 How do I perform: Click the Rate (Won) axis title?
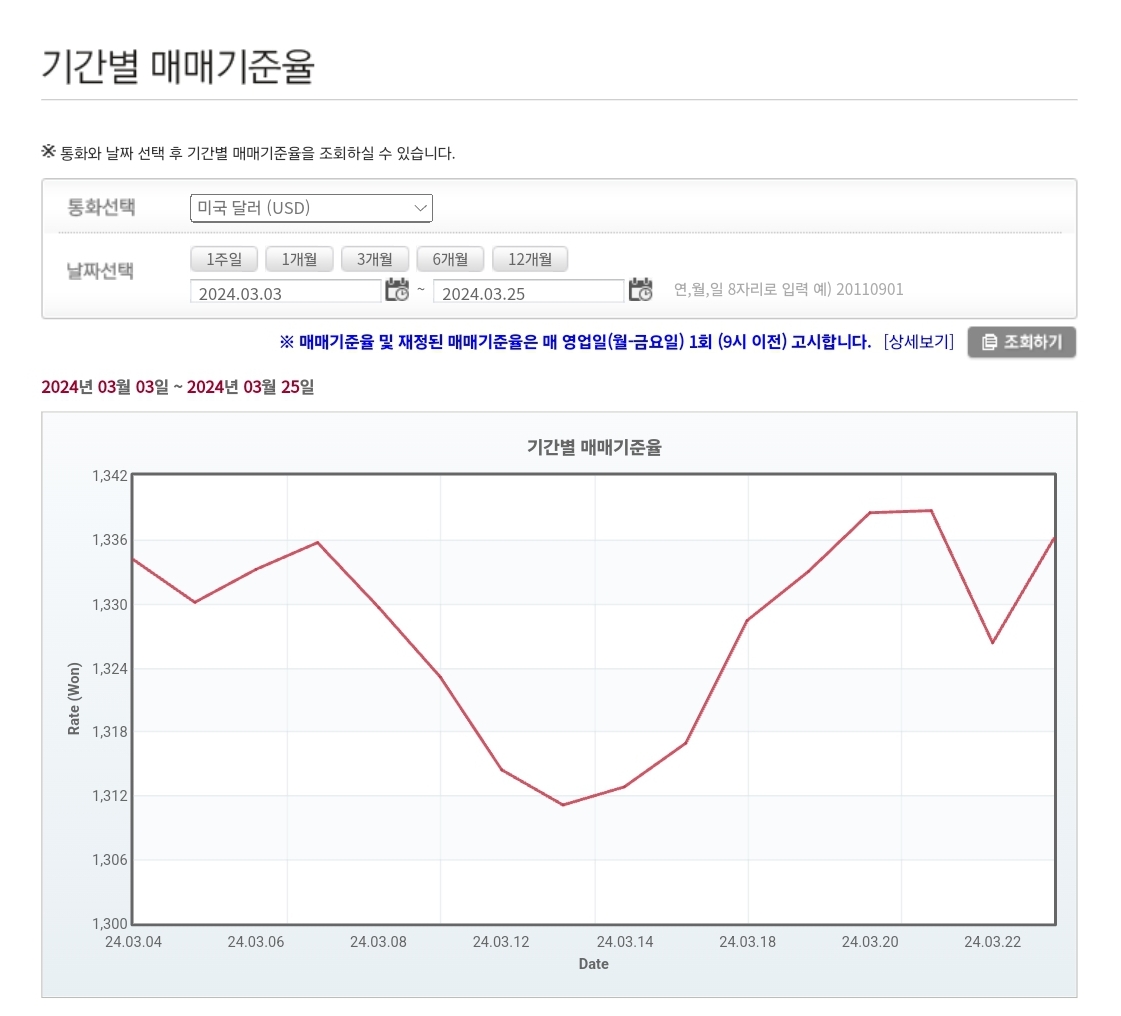coord(74,699)
